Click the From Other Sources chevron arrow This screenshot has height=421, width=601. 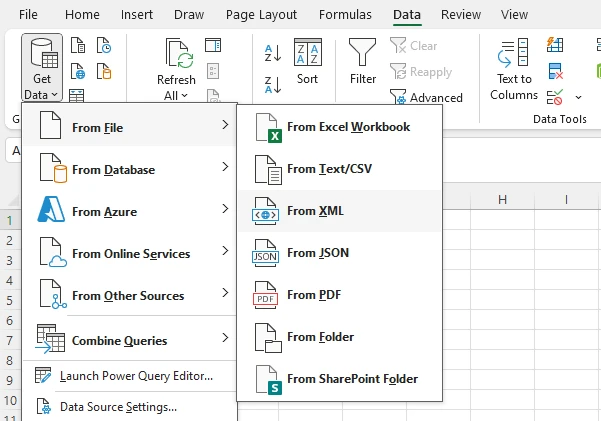tap(225, 293)
